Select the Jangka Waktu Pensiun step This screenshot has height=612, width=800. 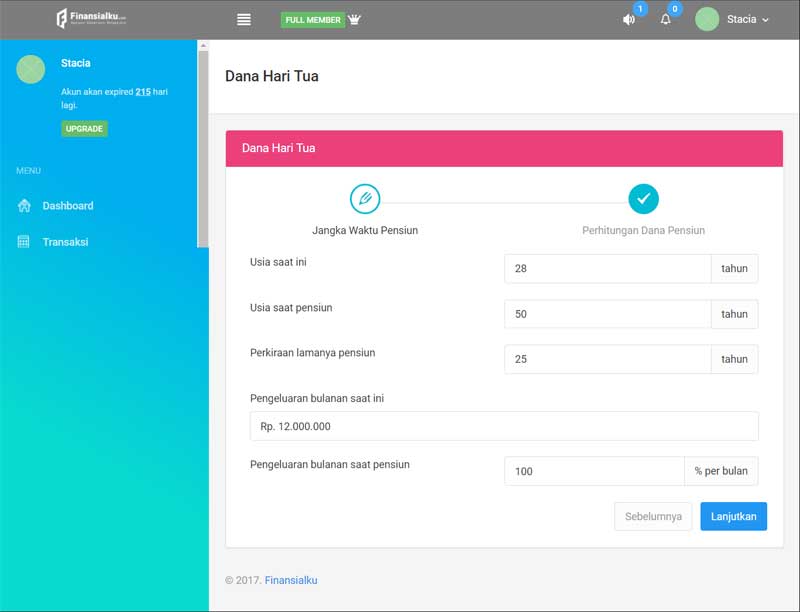click(365, 199)
